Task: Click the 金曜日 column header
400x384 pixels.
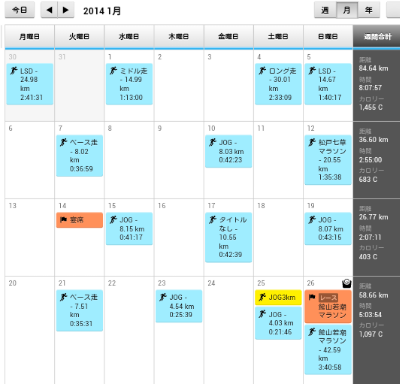Action: (x=228, y=37)
